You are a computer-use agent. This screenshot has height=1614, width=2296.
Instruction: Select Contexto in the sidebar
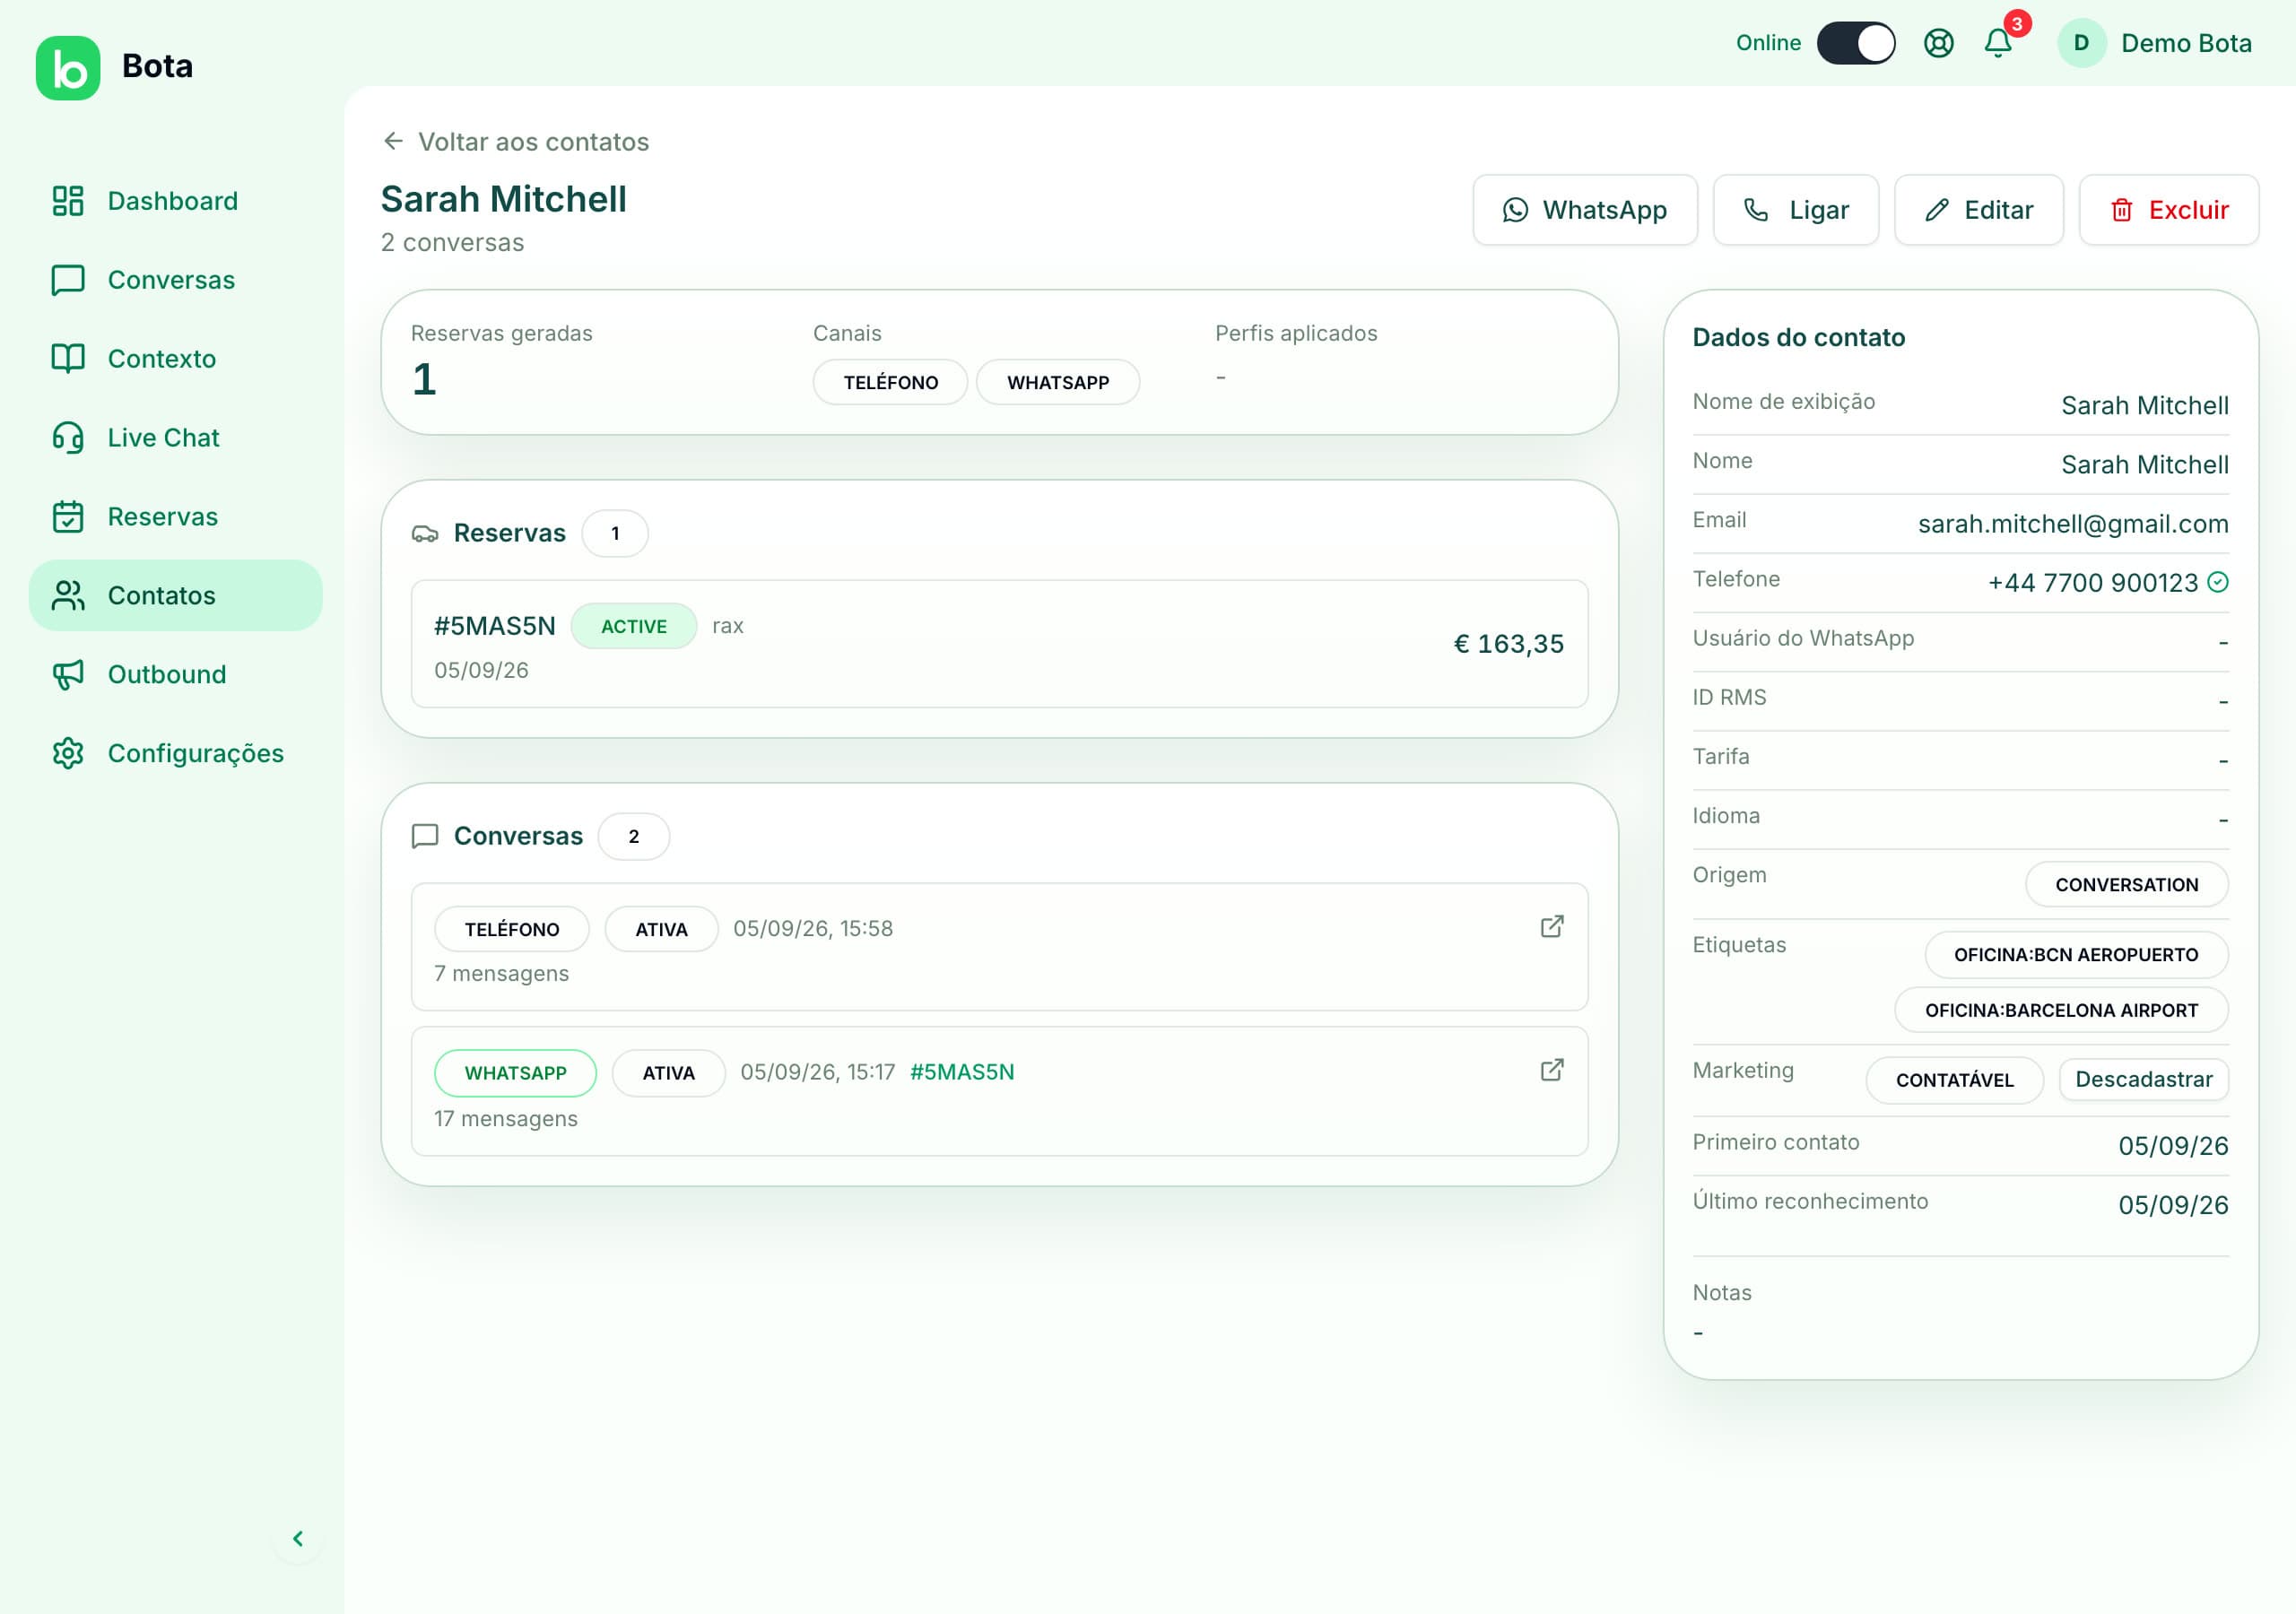coord(176,359)
